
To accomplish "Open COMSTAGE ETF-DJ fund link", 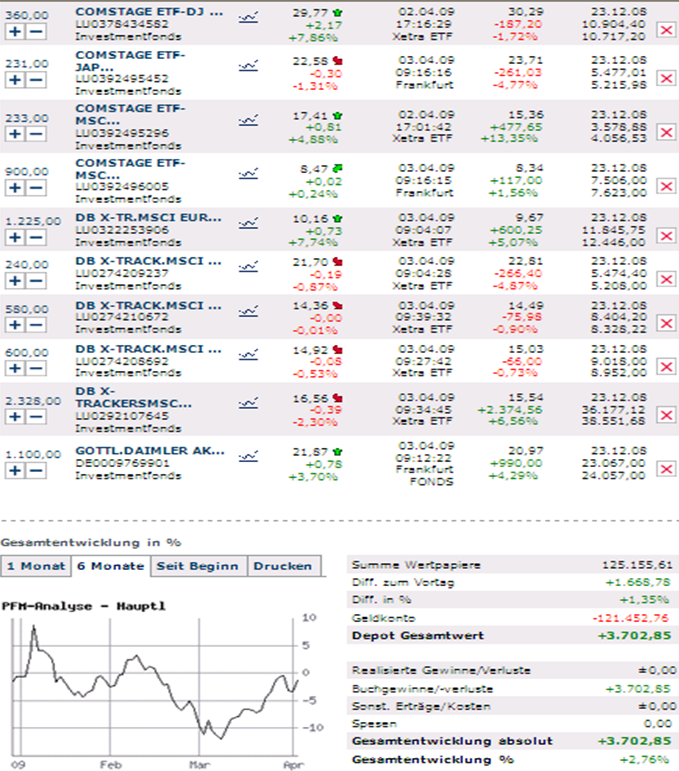I will 149,11.
